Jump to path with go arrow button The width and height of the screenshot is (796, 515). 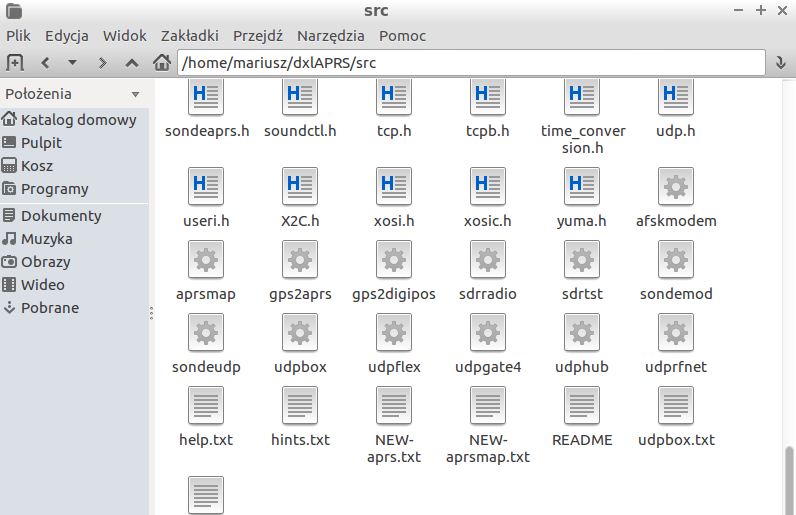click(781, 63)
